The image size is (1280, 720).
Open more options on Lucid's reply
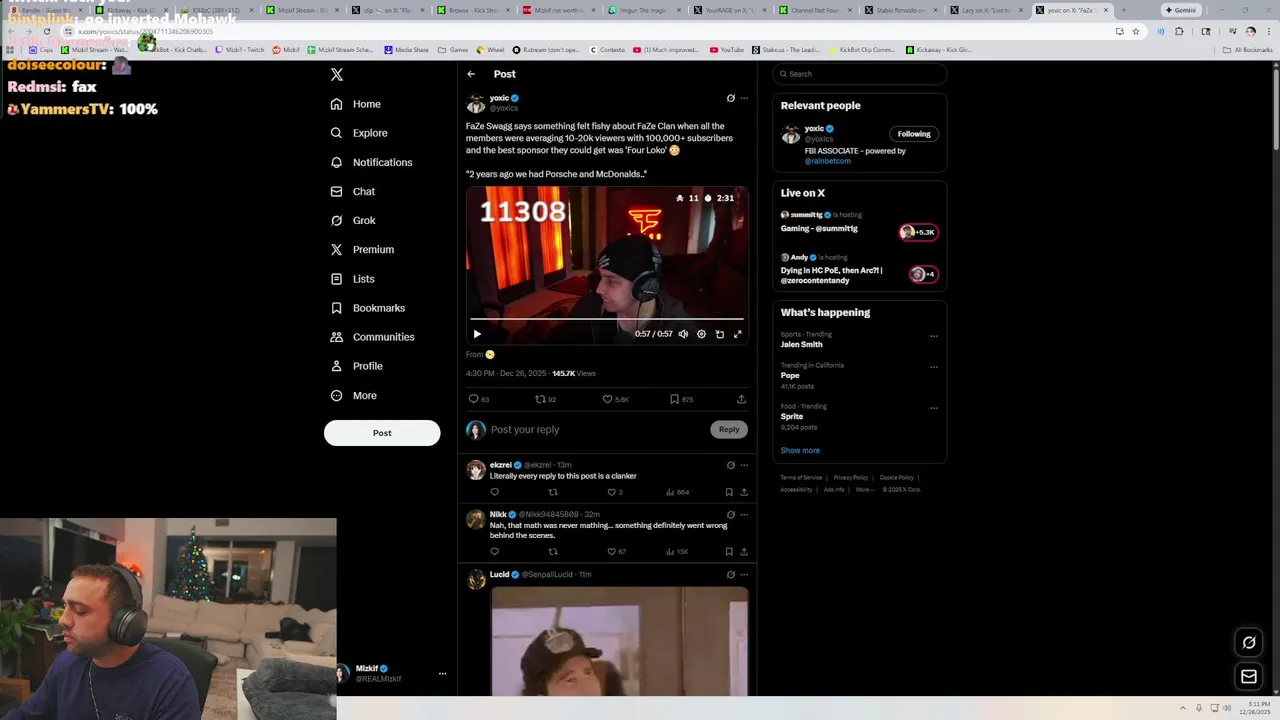(744, 575)
